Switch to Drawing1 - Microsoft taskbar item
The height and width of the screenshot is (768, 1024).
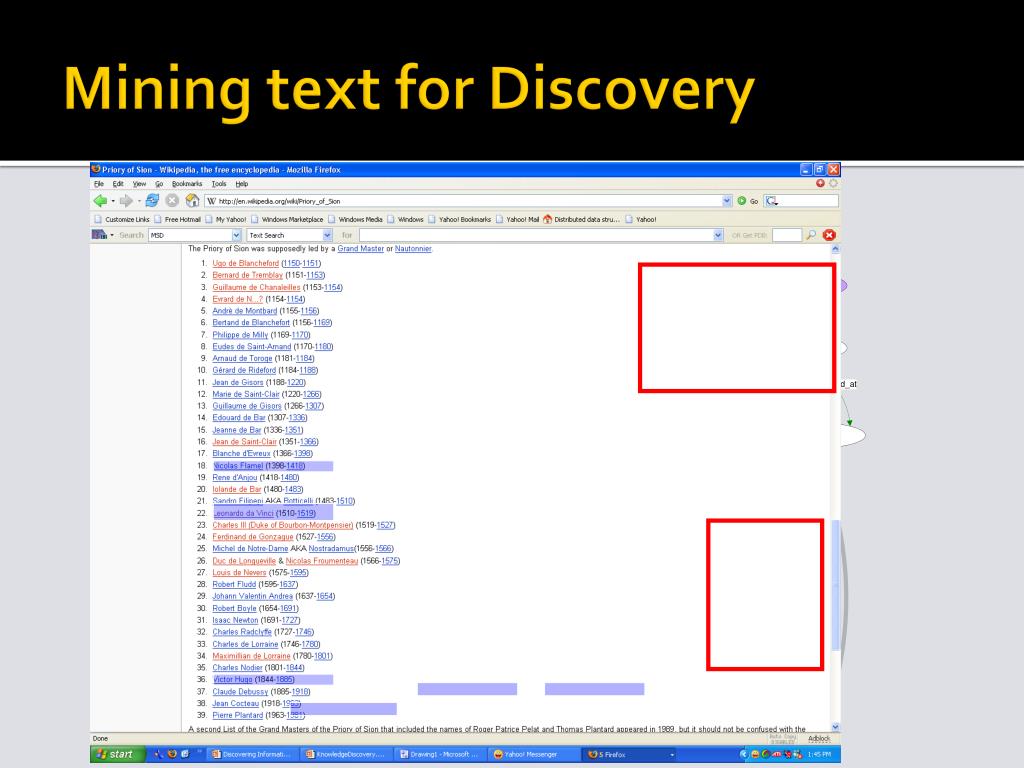440,754
